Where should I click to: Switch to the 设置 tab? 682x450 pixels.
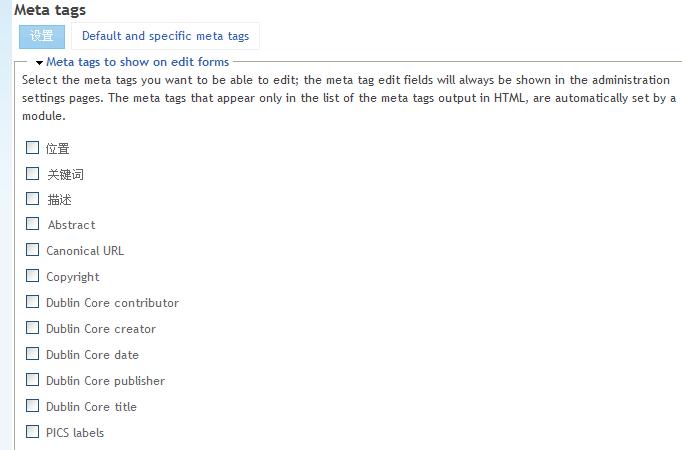(42, 37)
